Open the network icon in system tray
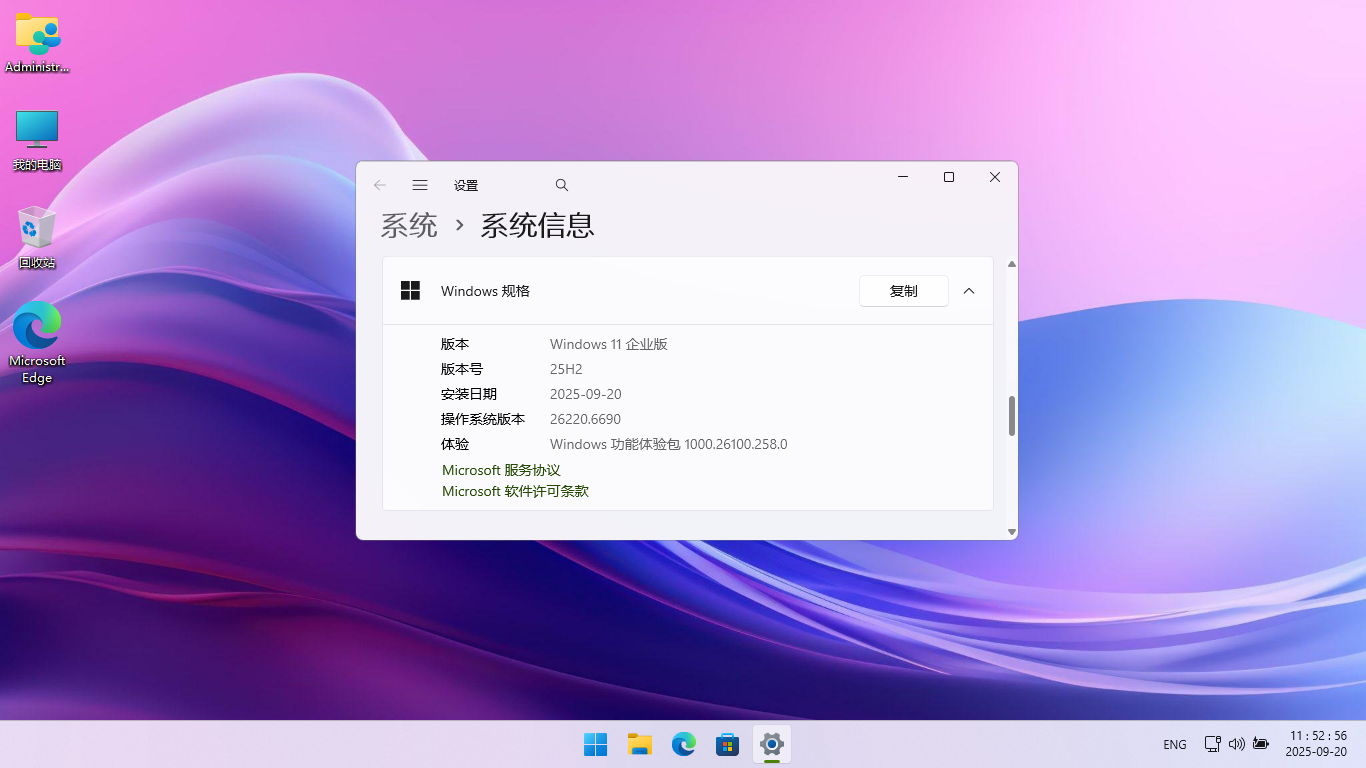The height and width of the screenshot is (768, 1366). [x=1212, y=744]
